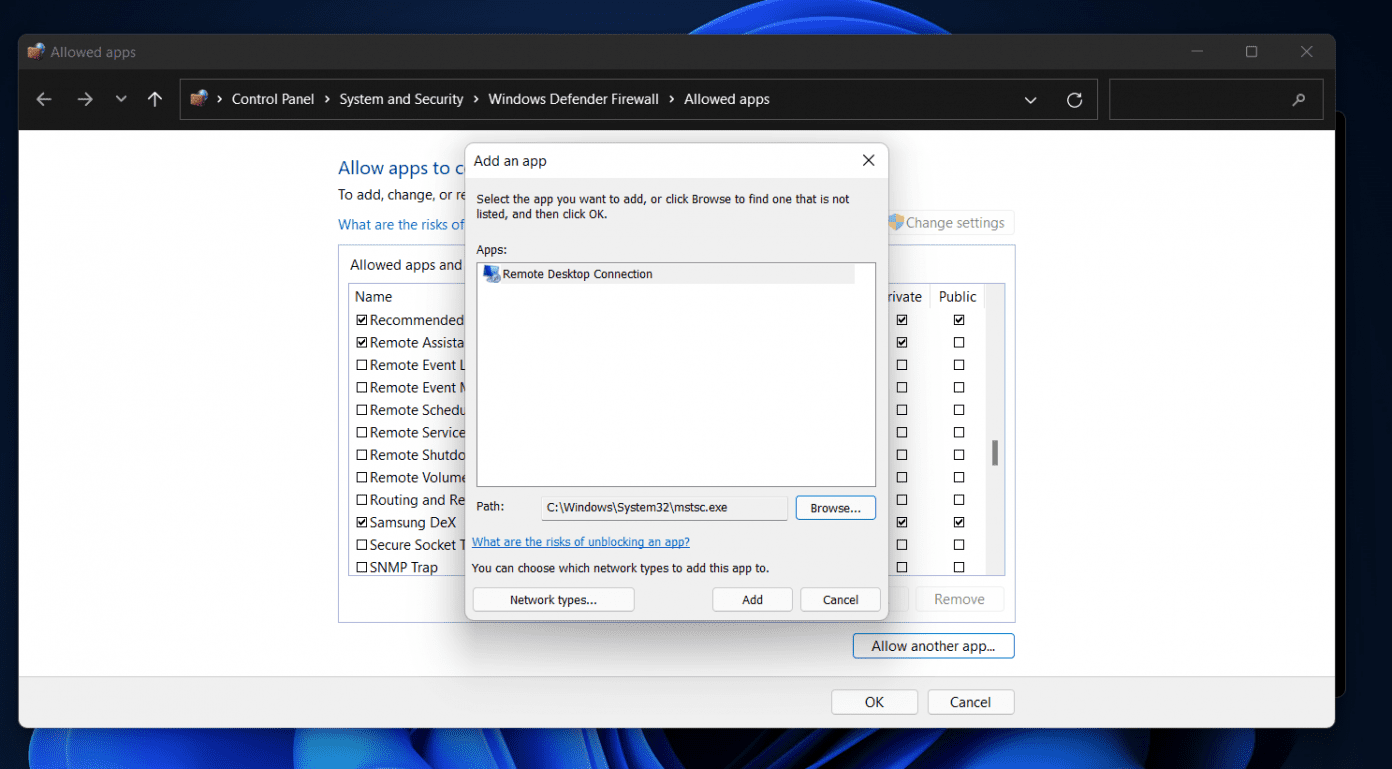
Task: Click the search magnifier icon
Action: coord(1298,99)
